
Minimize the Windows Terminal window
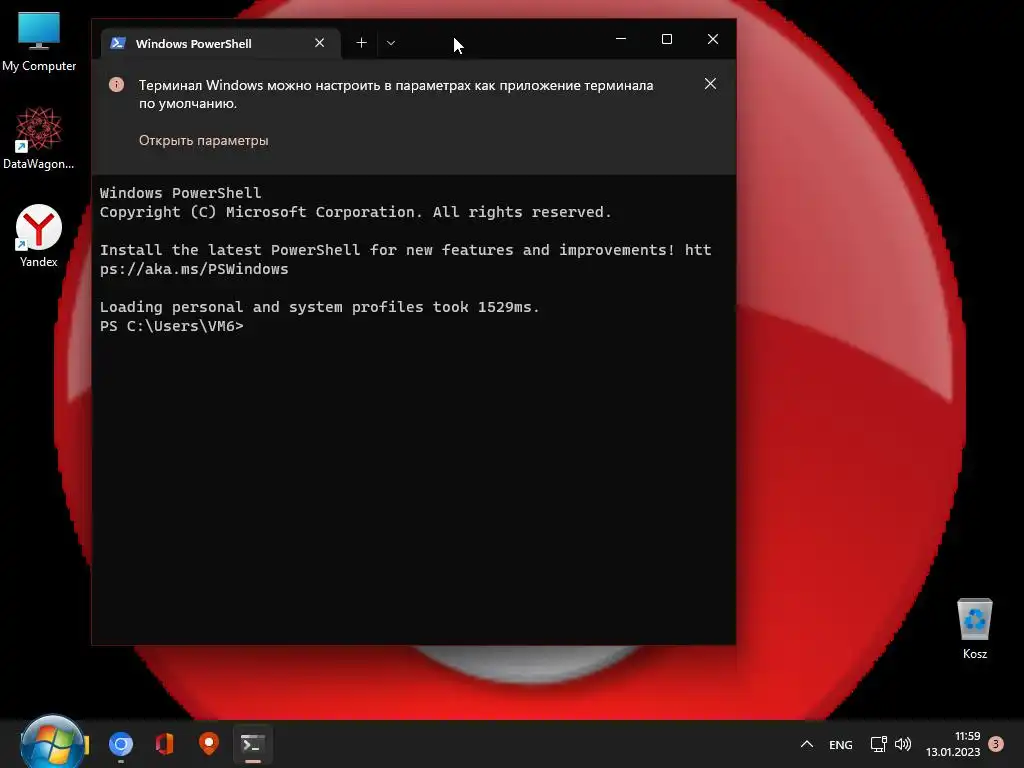point(621,39)
